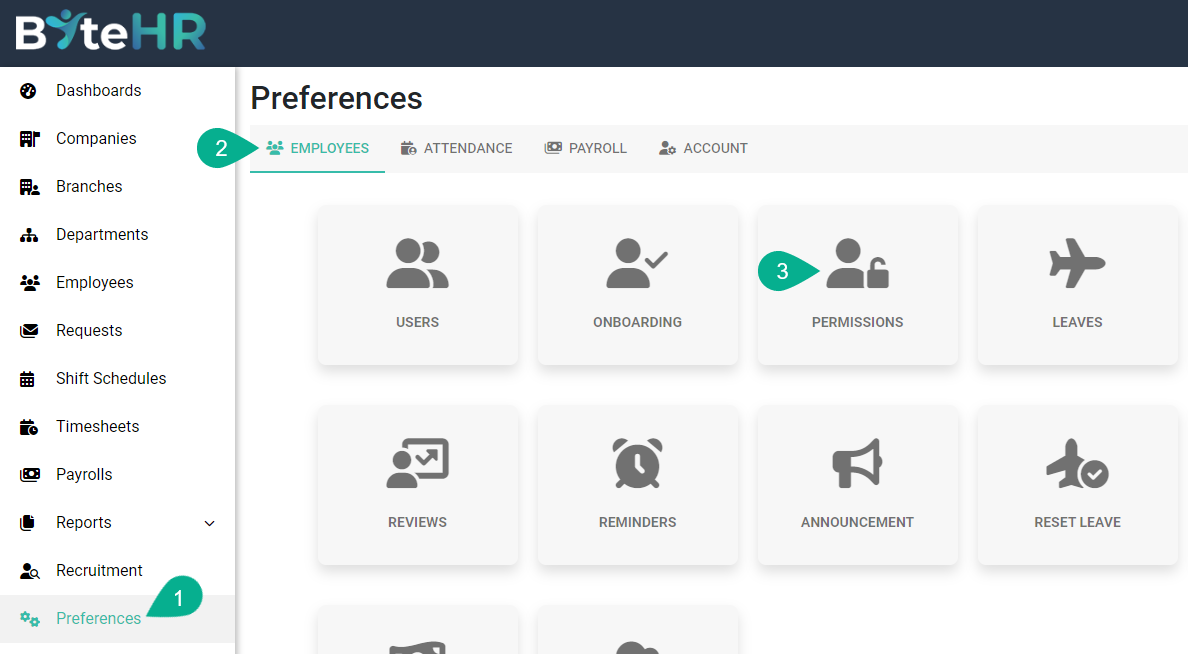Expand the Reports submenu chevron

(x=210, y=523)
